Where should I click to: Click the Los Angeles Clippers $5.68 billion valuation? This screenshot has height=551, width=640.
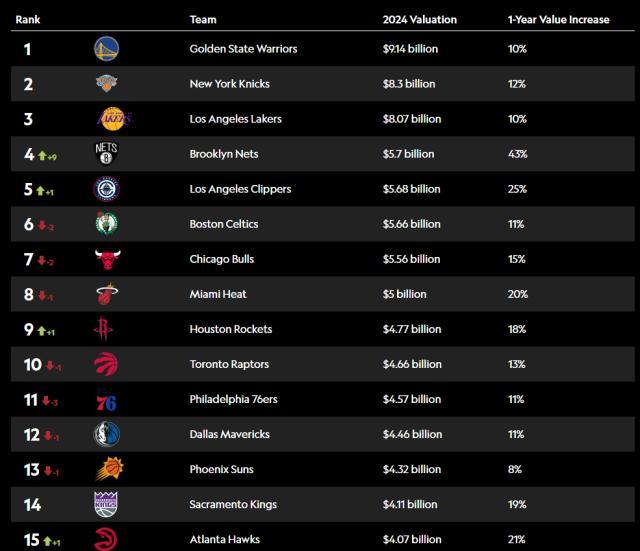(411, 189)
